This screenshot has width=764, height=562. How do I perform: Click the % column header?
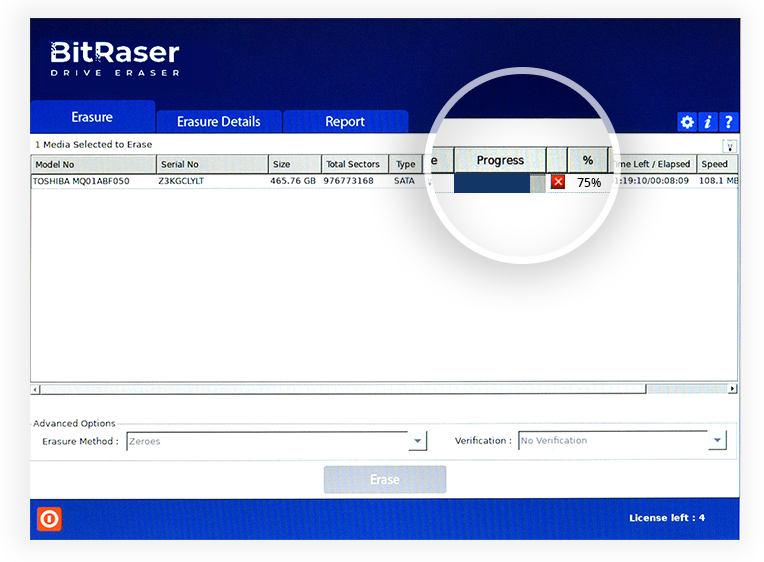(588, 160)
